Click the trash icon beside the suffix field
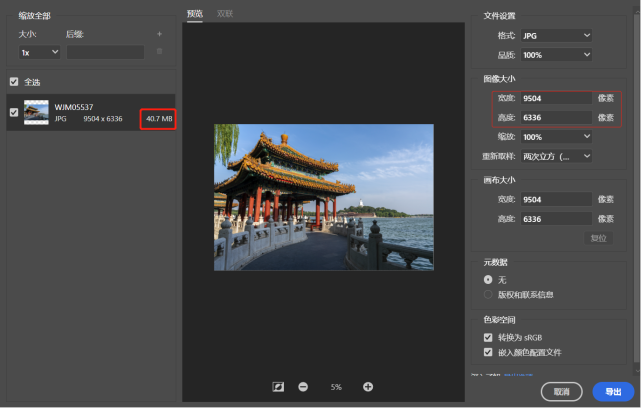The image size is (641, 408). (159, 52)
